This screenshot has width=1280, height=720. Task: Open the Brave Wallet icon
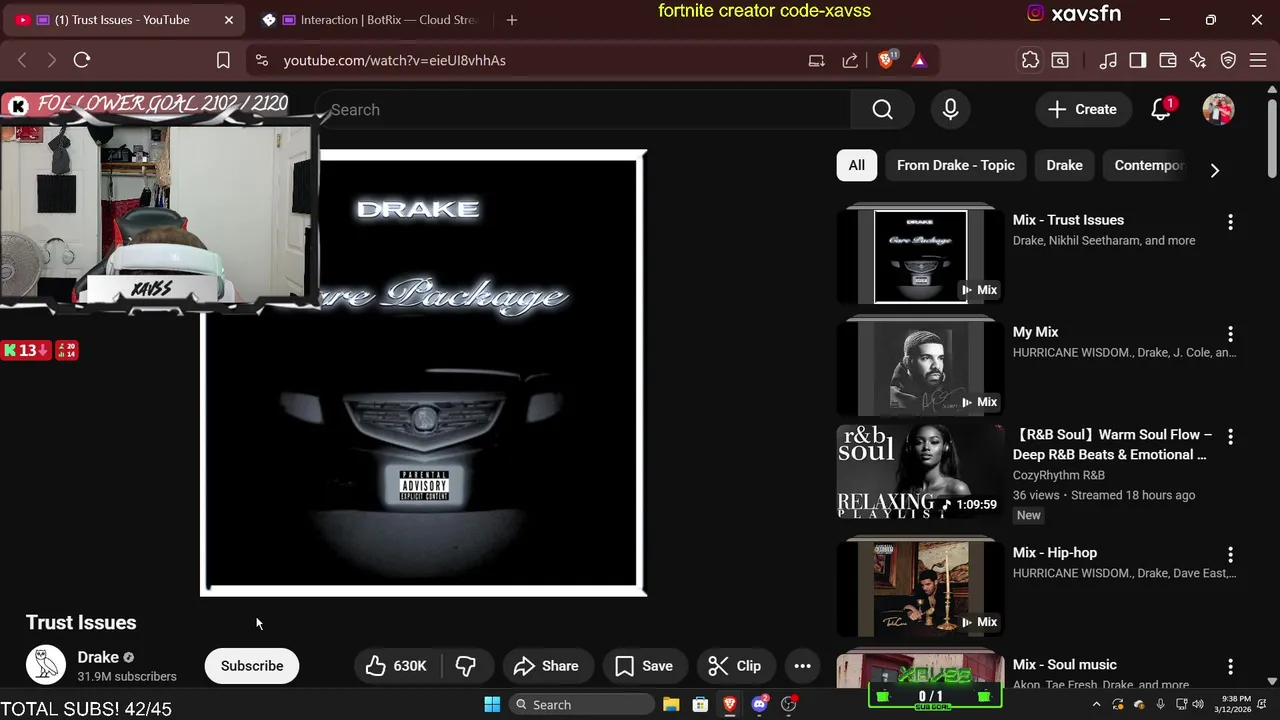[x=1168, y=60]
